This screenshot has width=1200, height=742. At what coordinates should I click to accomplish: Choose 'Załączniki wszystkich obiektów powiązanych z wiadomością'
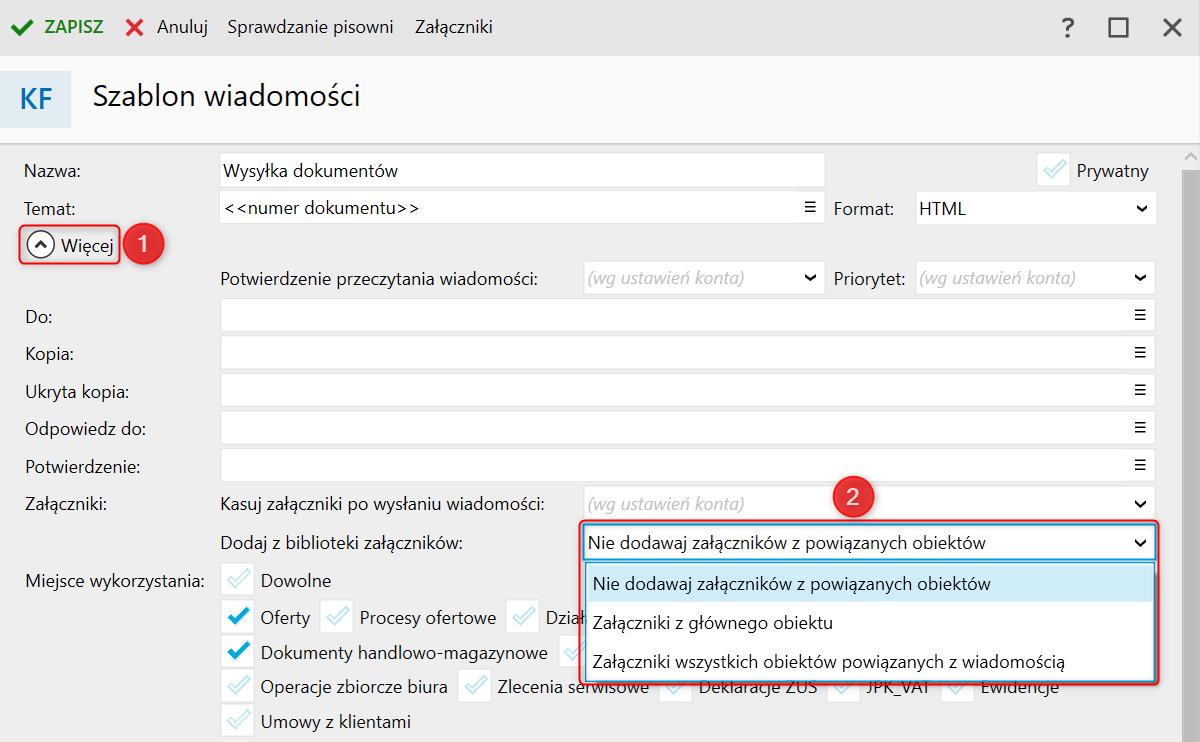coord(870,661)
